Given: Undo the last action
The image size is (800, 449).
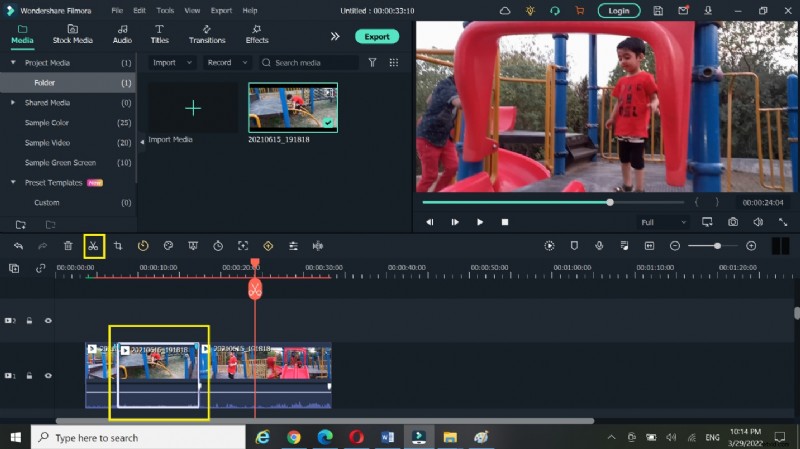Looking at the screenshot, I should (18, 246).
